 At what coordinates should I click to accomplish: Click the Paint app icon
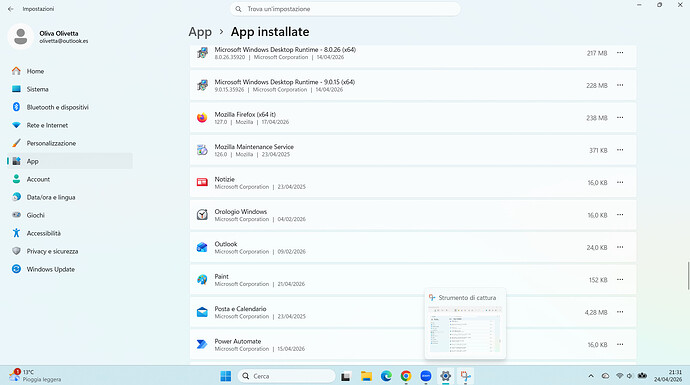(x=202, y=279)
